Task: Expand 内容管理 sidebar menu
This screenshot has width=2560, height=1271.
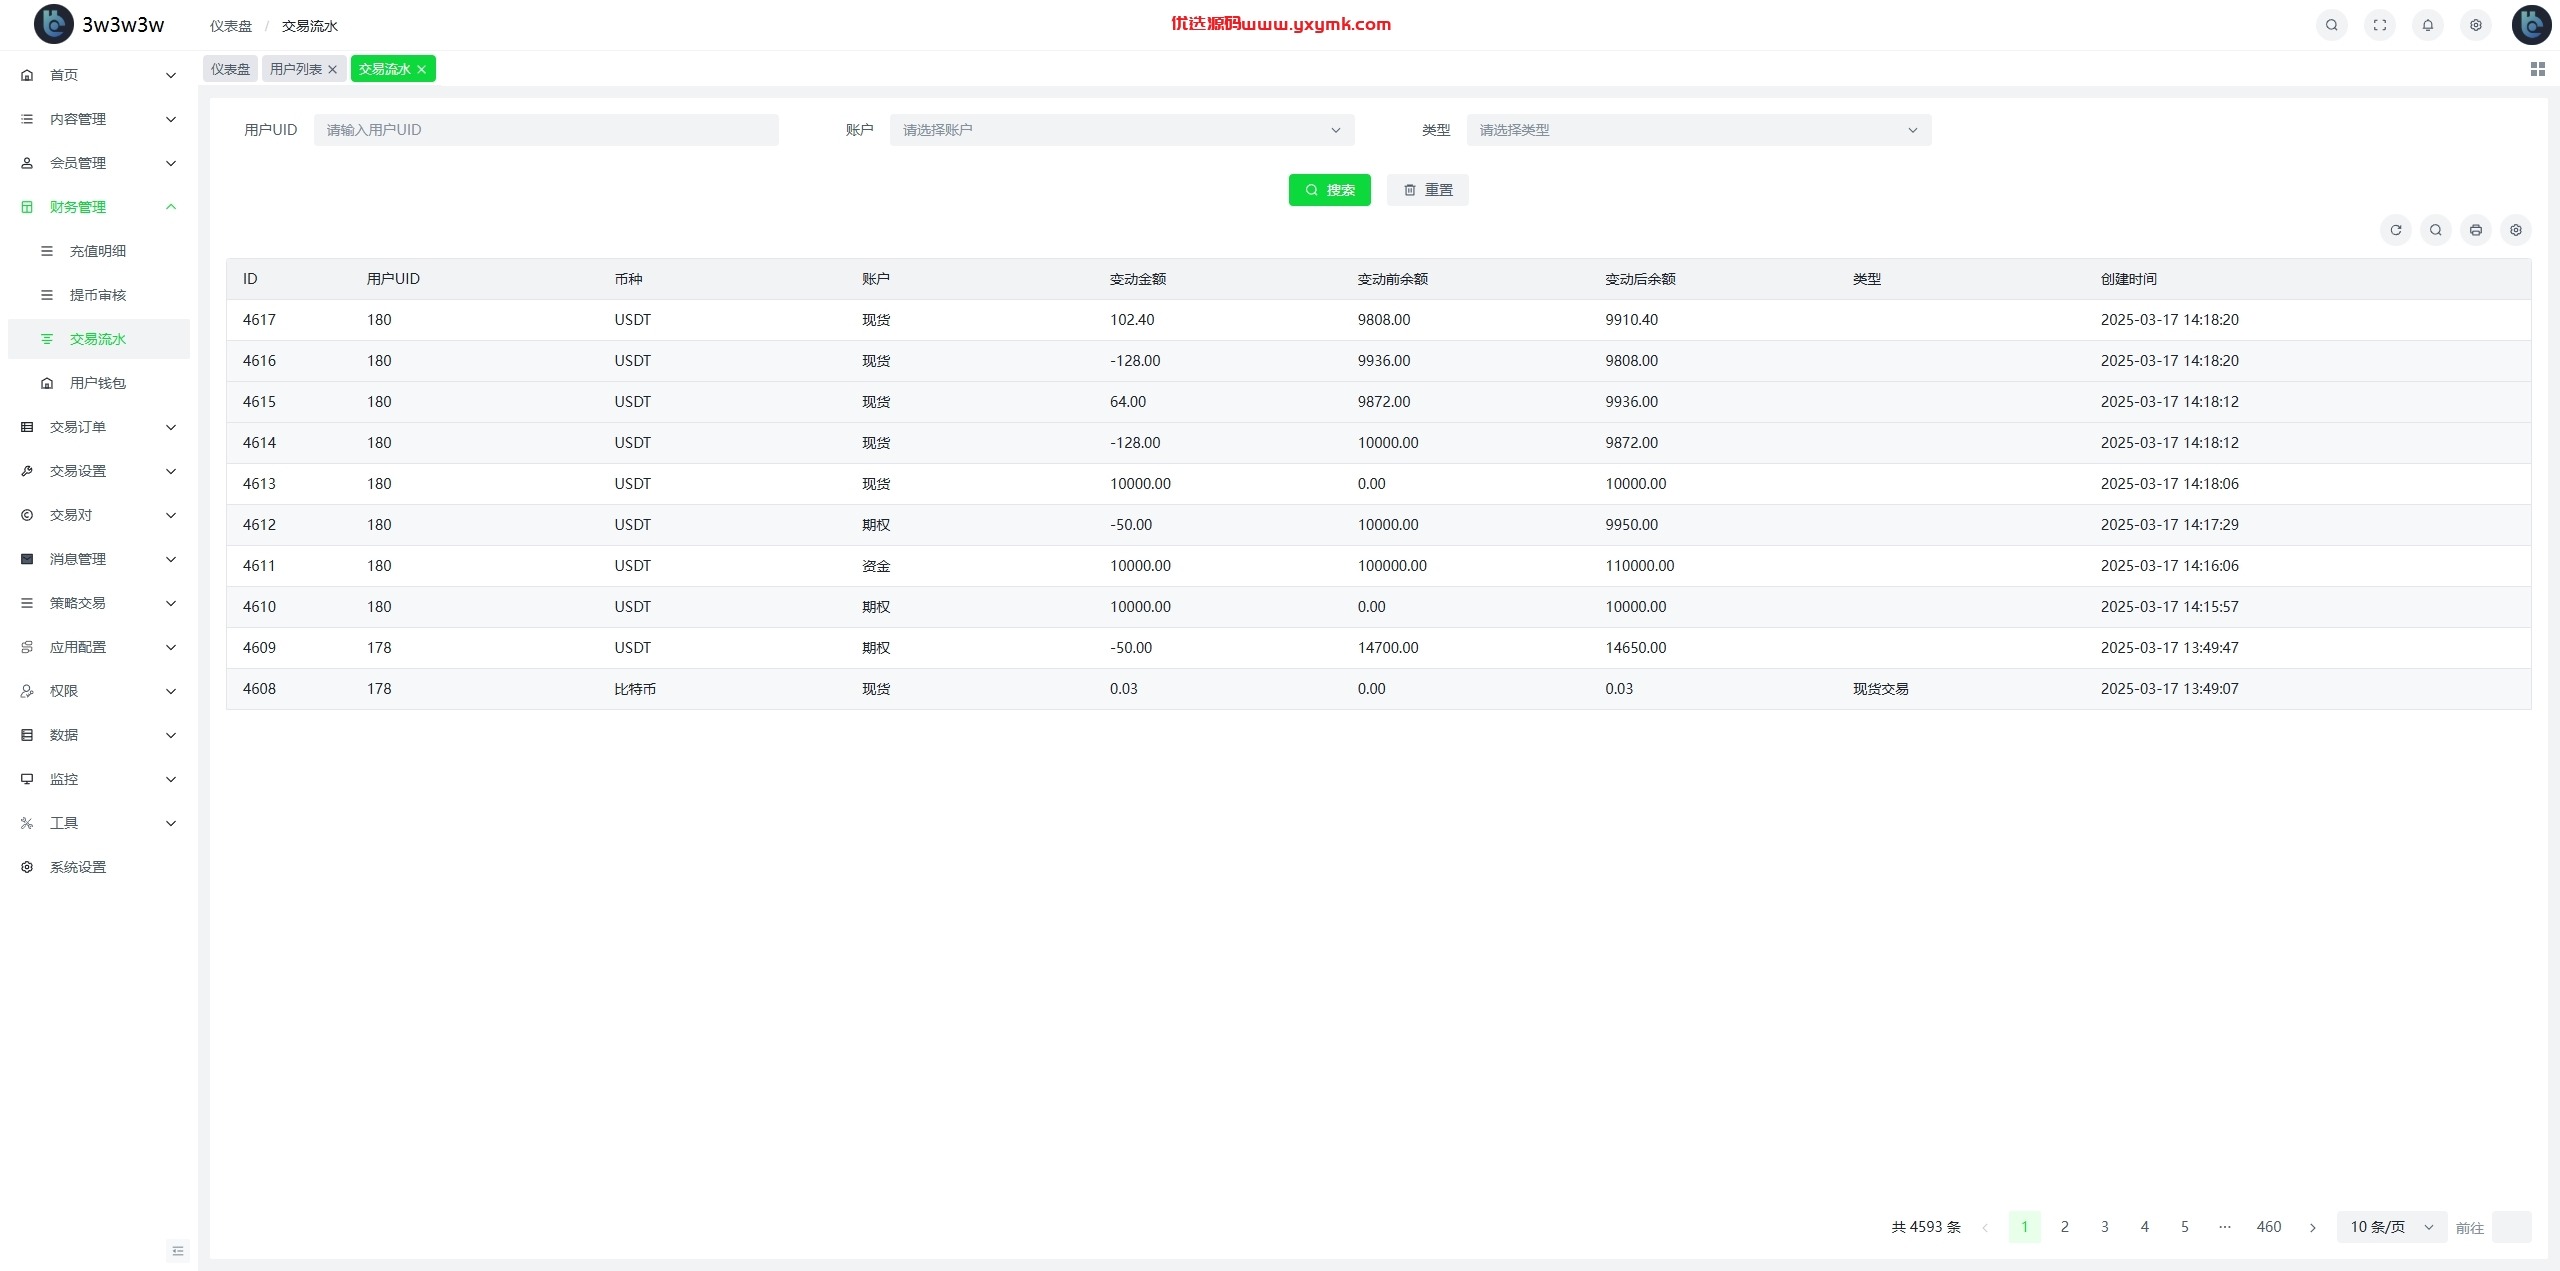Action: tap(98, 119)
